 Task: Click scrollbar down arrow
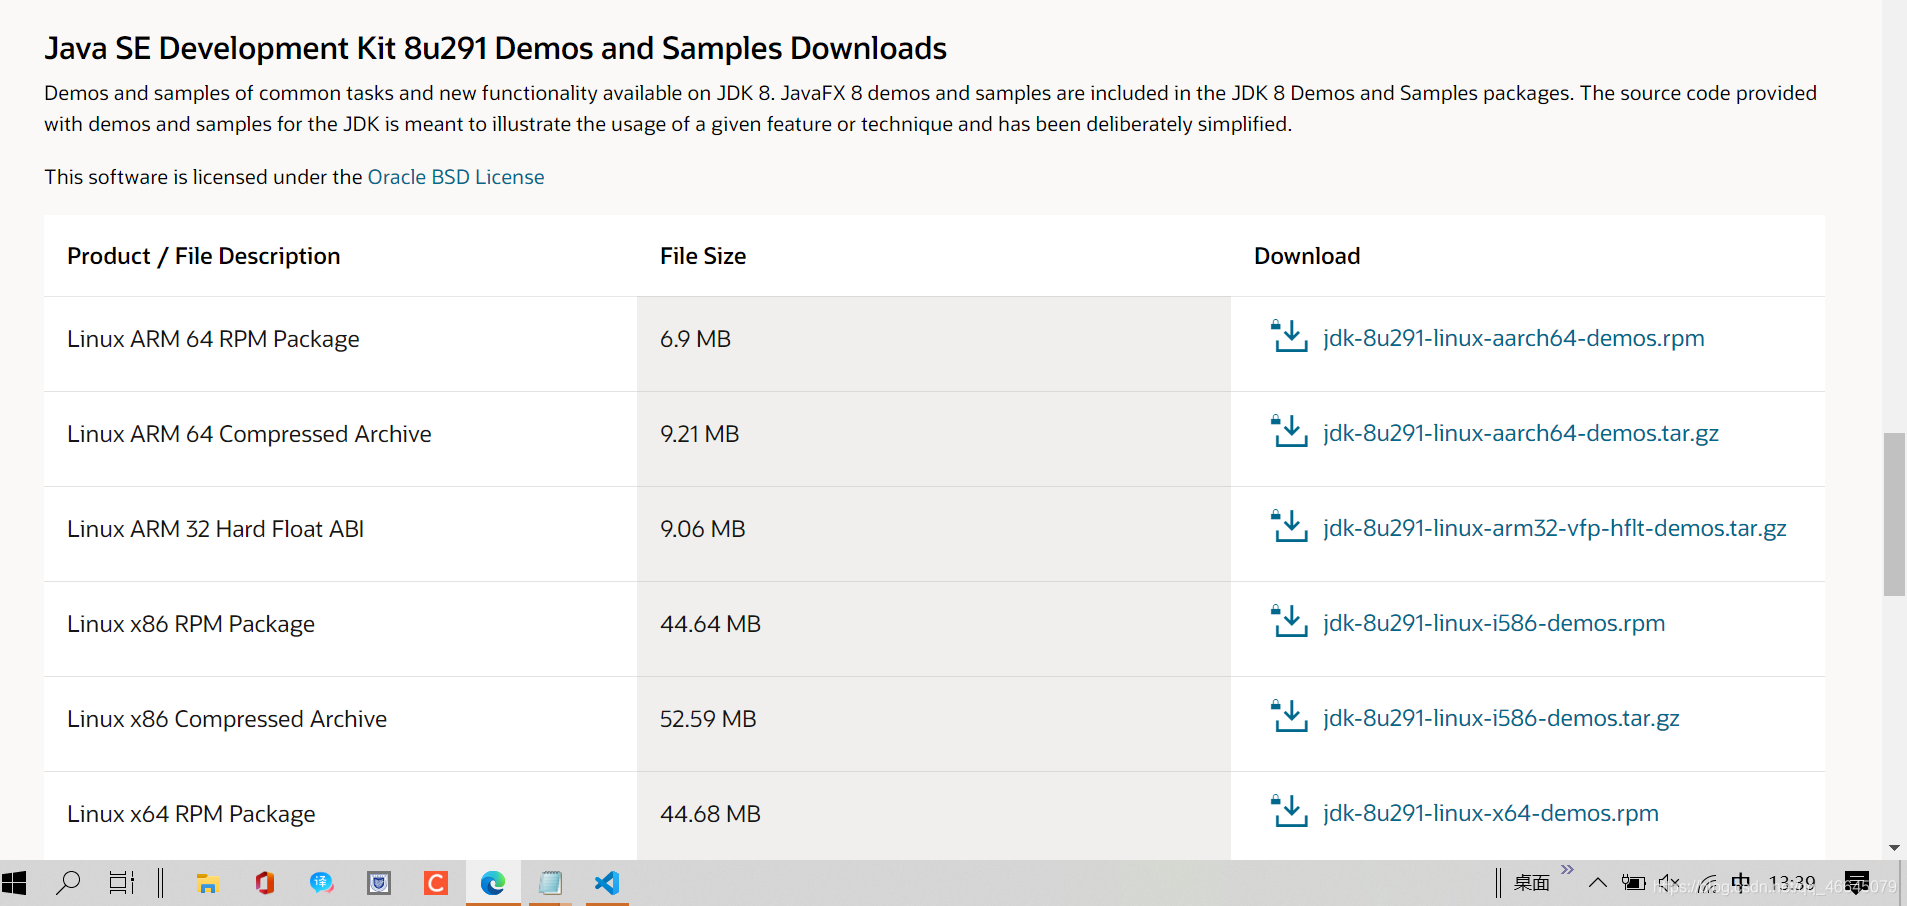point(1894,848)
